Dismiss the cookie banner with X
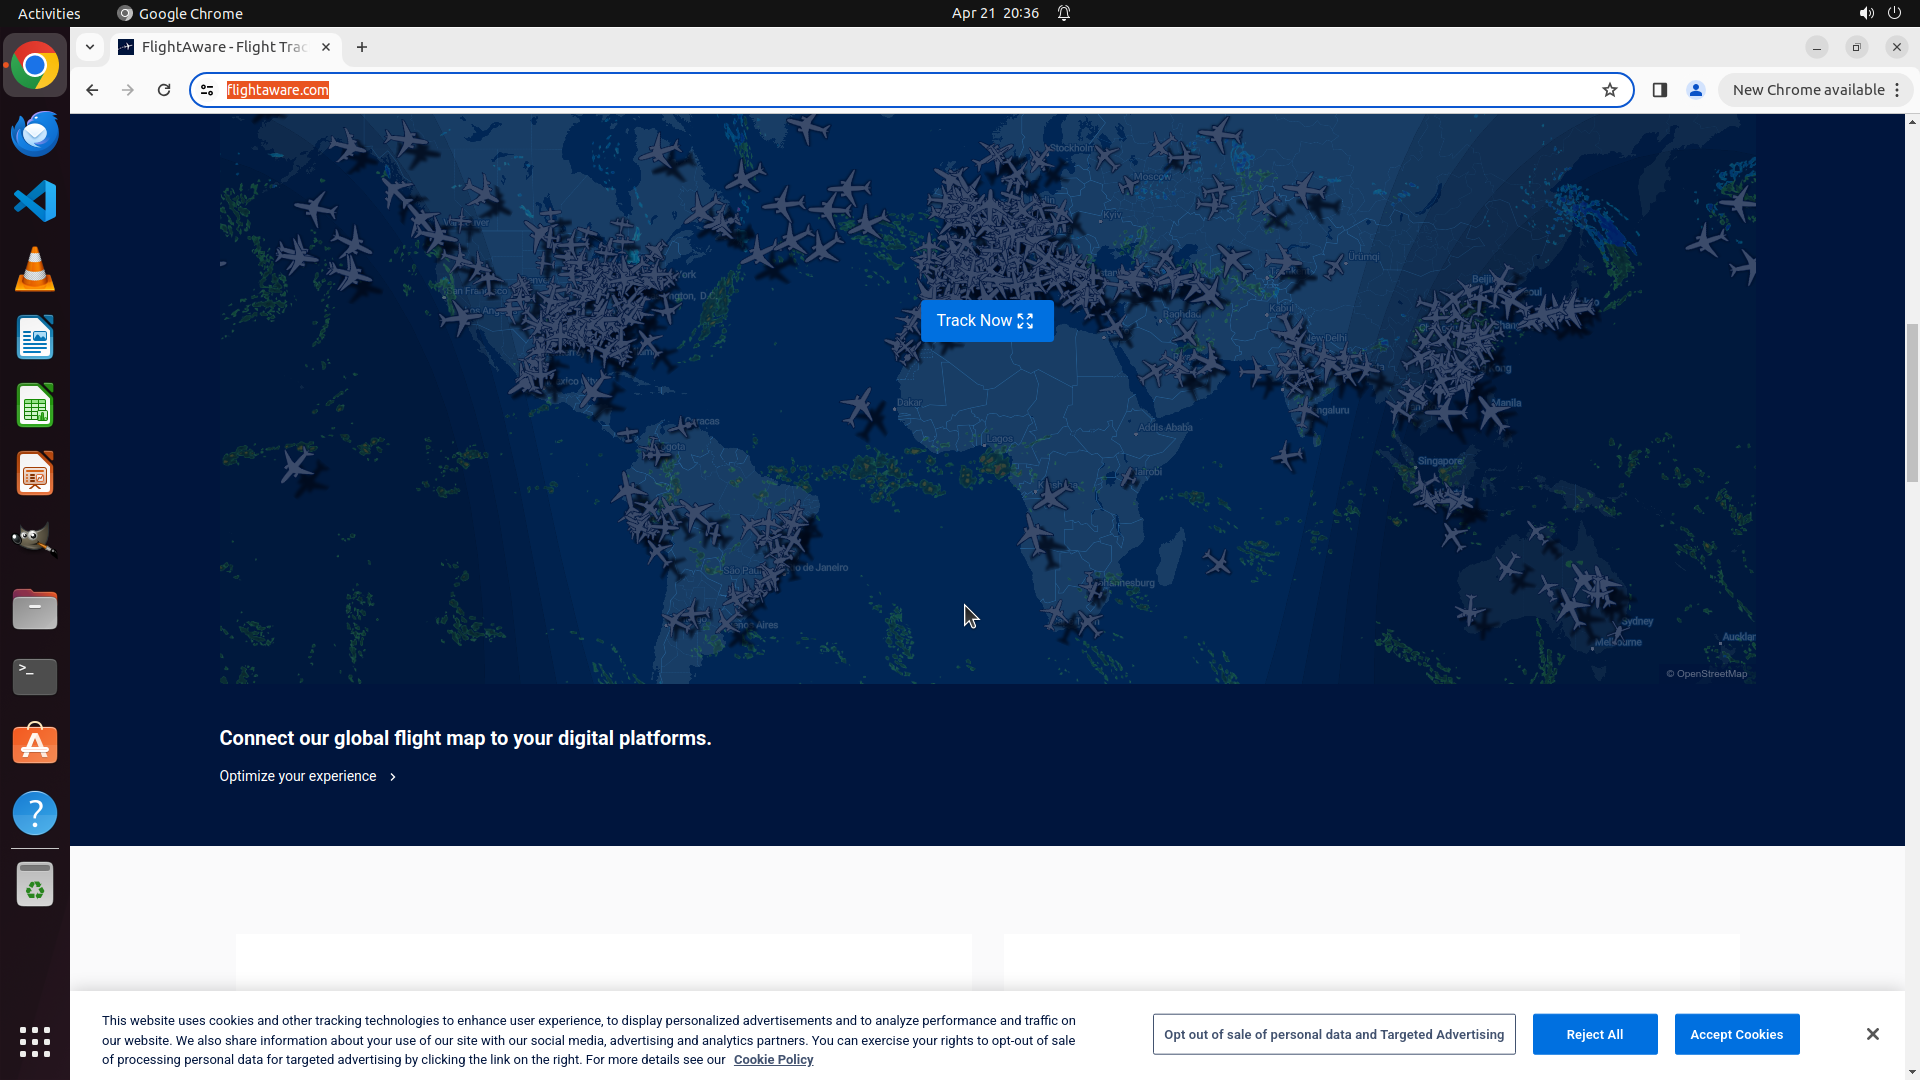Screen dimensions: 1920x1080 click(x=1872, y=1034)
